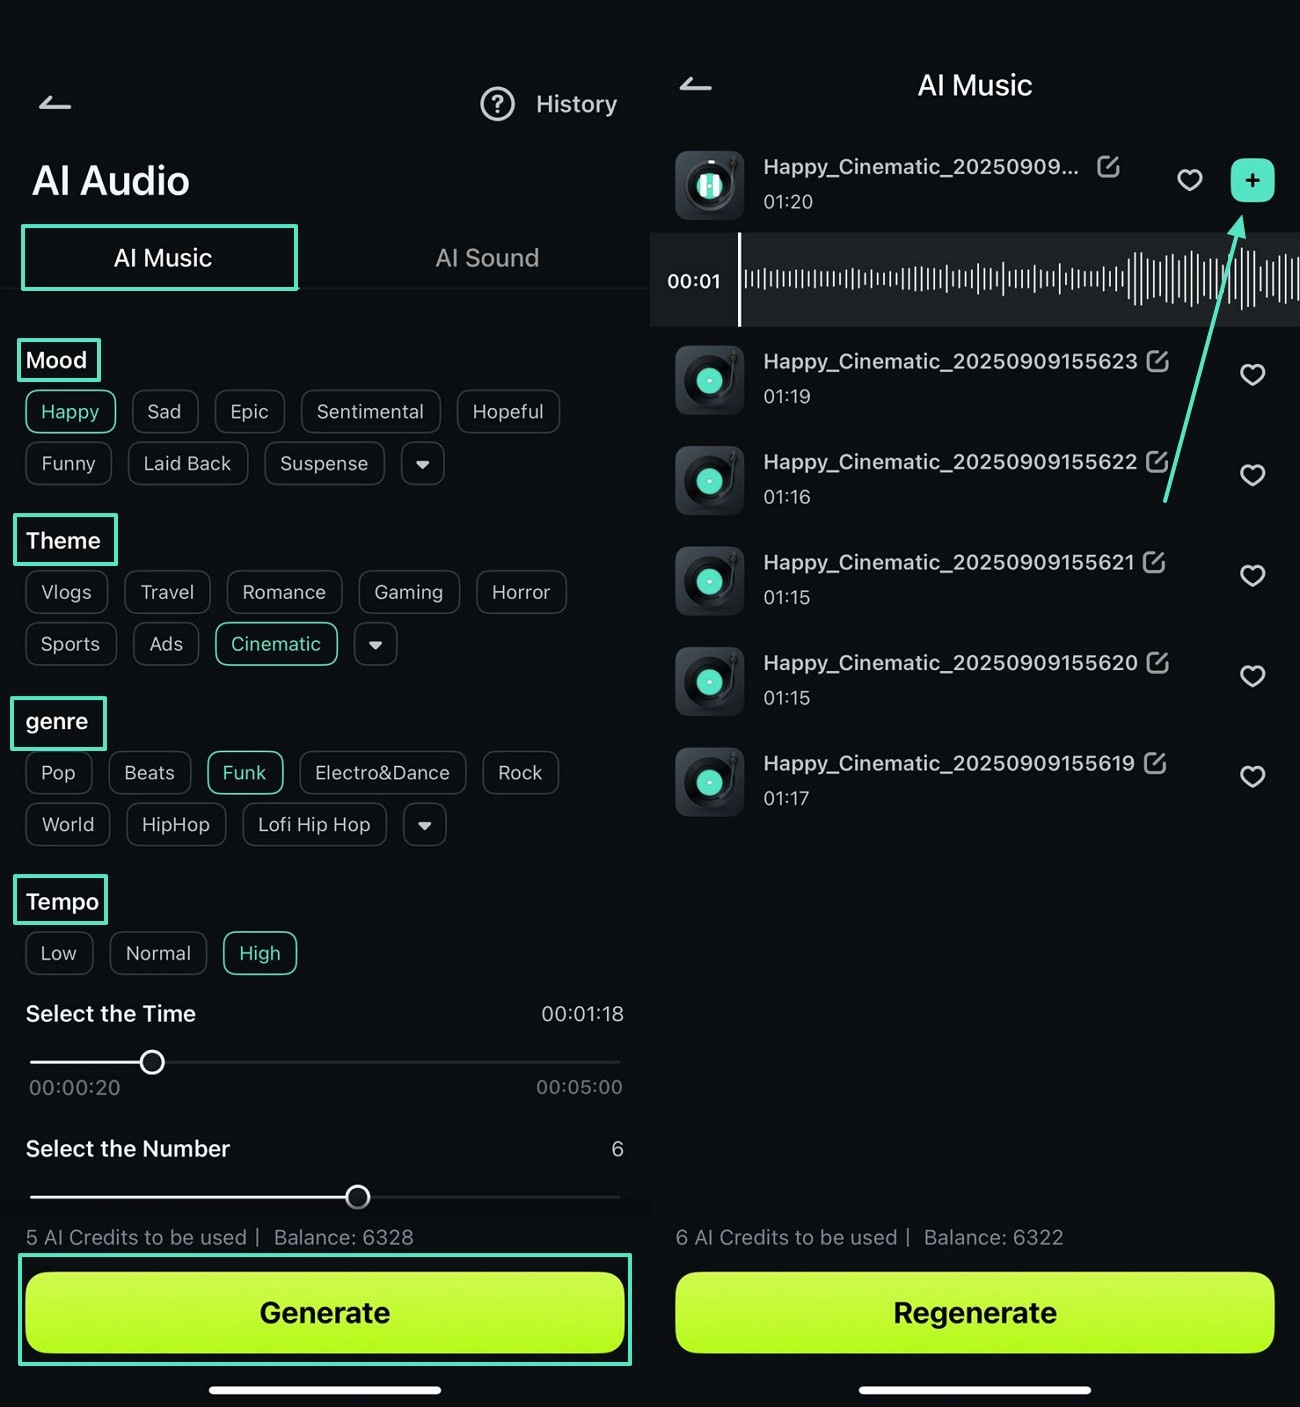Expand more Mood options
Image resolution: width=1300 pixels, height=1407 pixels.
(422, 463)
